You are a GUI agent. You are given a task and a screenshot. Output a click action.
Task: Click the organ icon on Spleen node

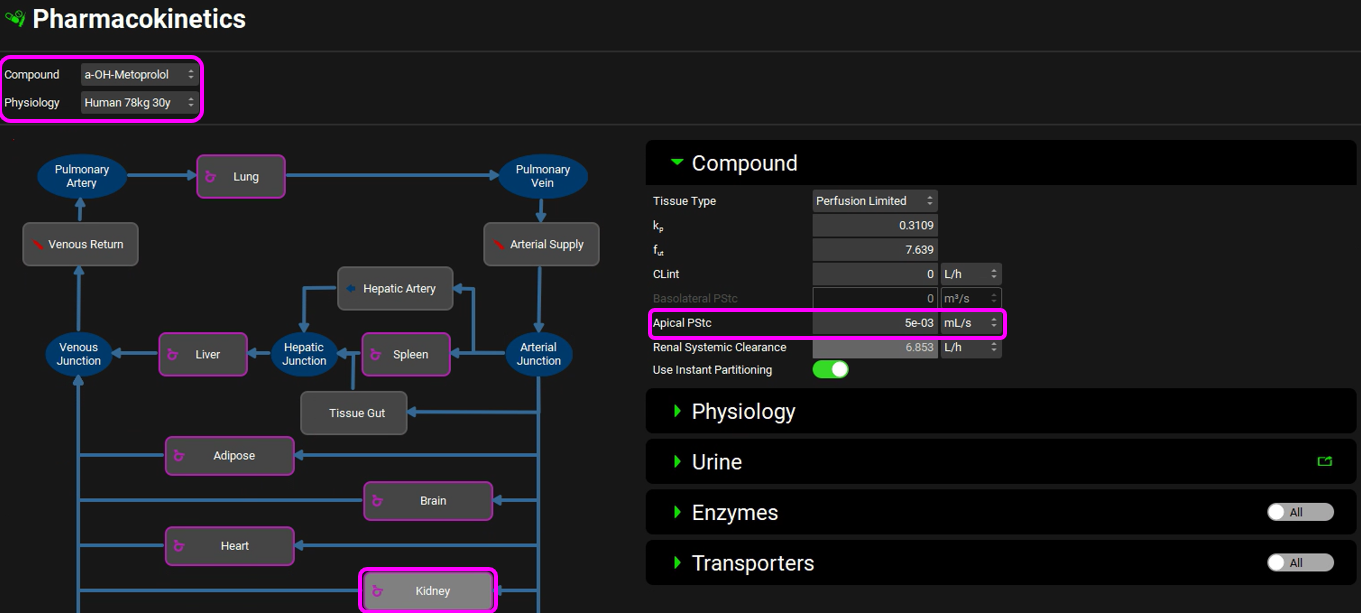click(376, 355)
